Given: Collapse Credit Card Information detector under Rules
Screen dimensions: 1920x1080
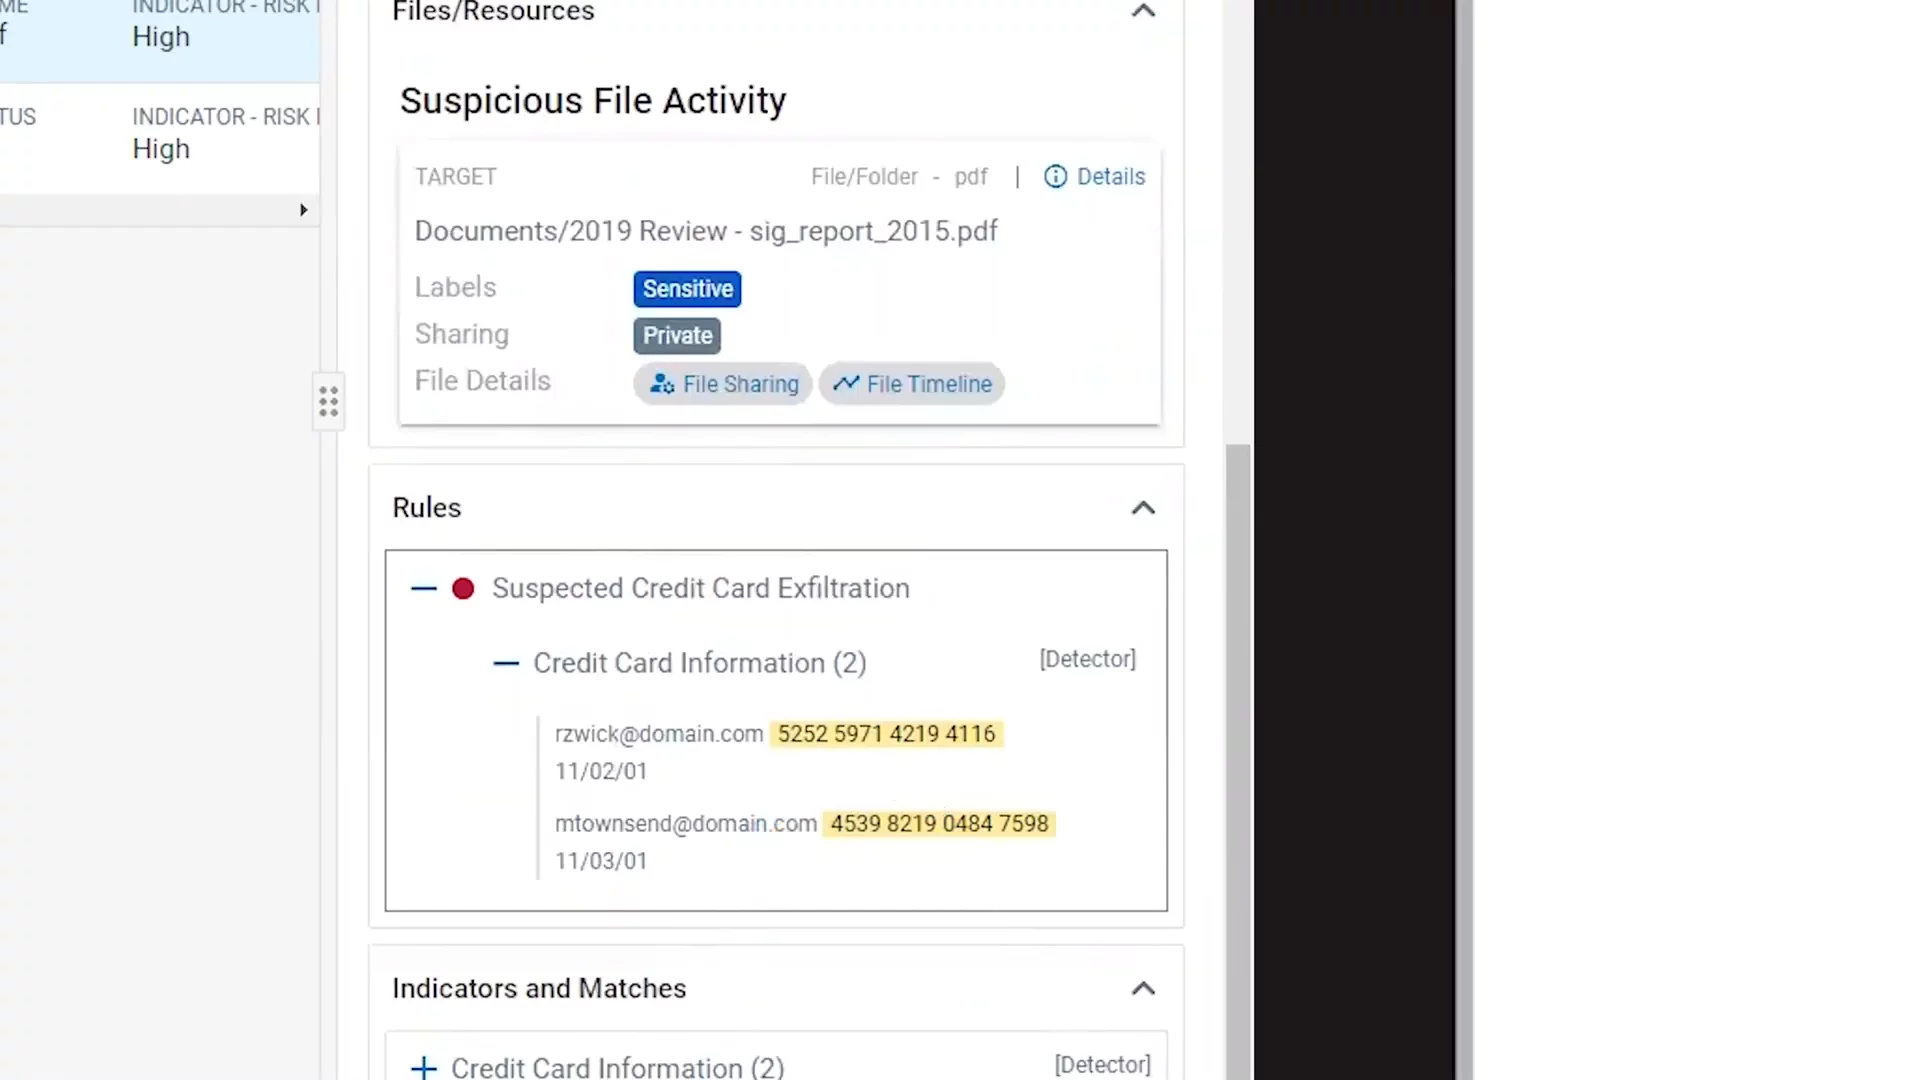Looking at the screenshot, I should (x=506, y=663).
